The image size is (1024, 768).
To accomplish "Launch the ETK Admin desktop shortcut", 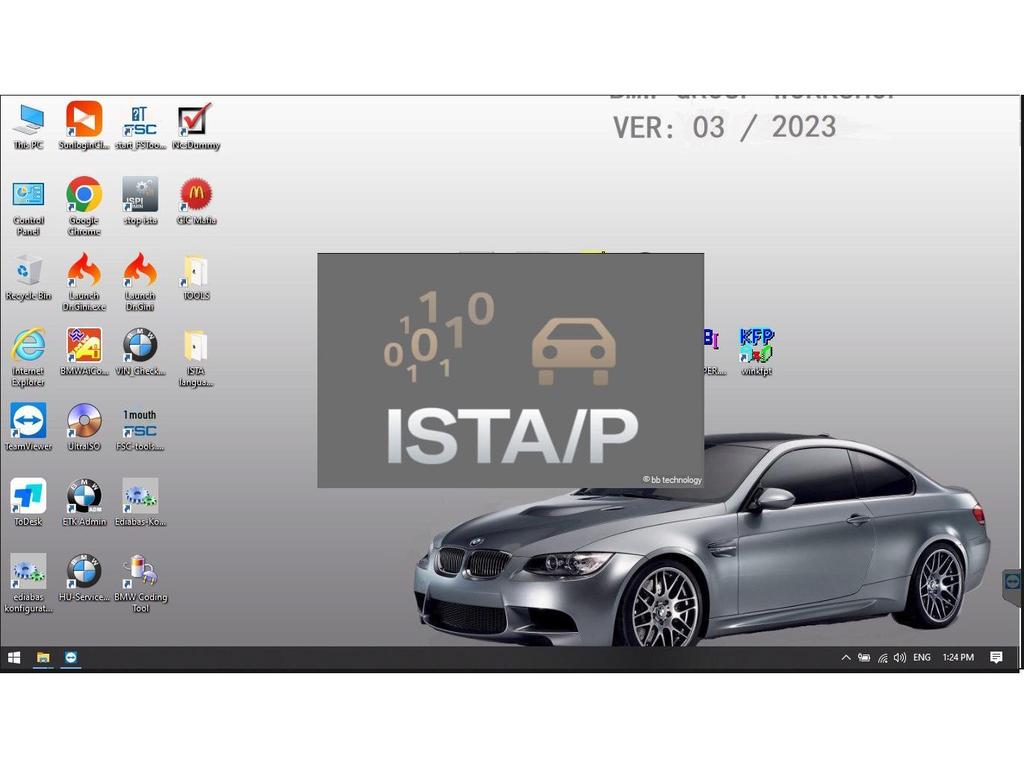I will click(x=84, y=497).
